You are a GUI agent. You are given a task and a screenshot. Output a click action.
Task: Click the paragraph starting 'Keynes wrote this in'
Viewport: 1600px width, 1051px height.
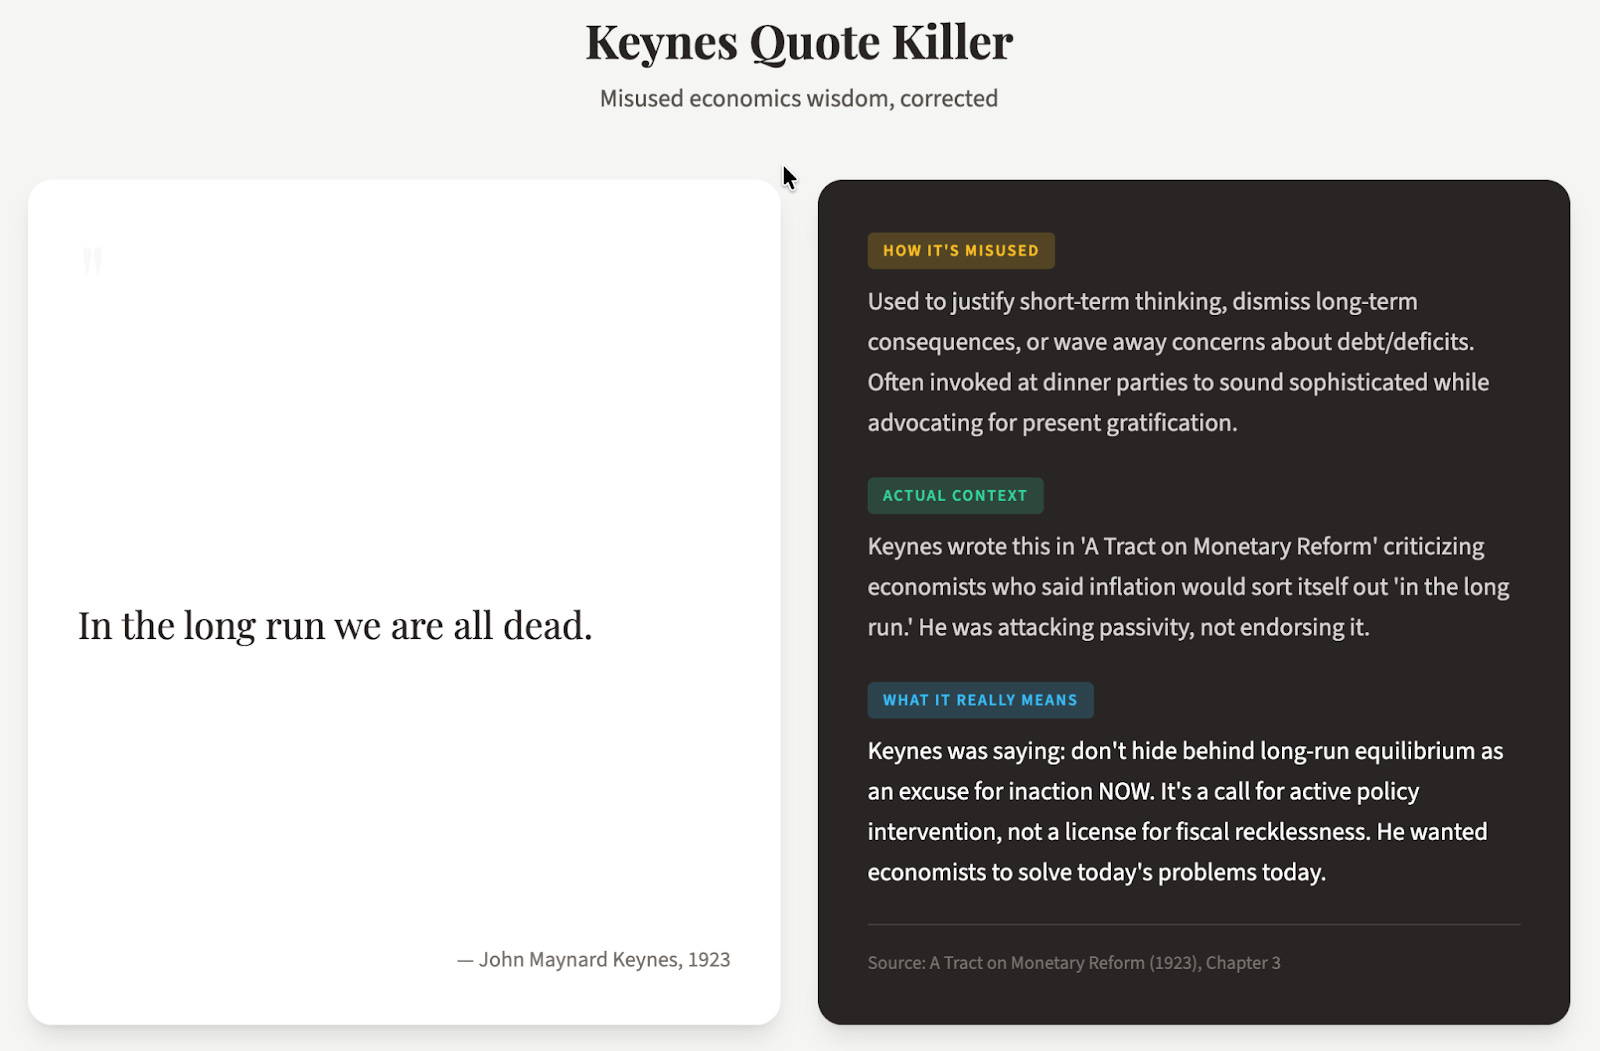tap(1188, 587)
